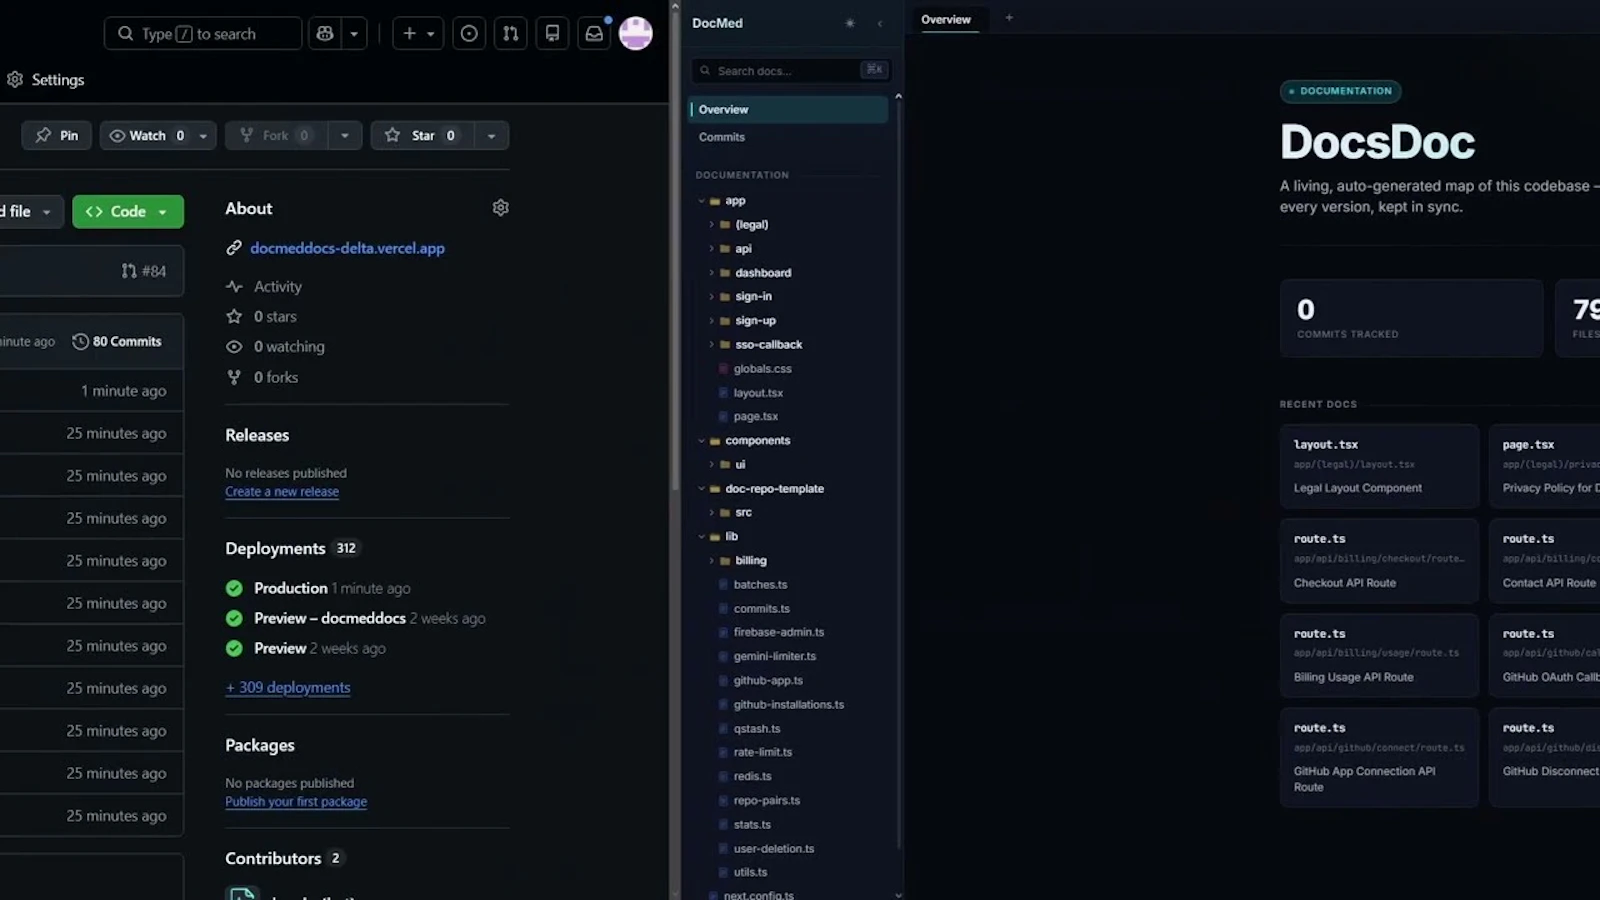
Task: Toggle the DocMed theme sun icon
Action: [850, 23]
